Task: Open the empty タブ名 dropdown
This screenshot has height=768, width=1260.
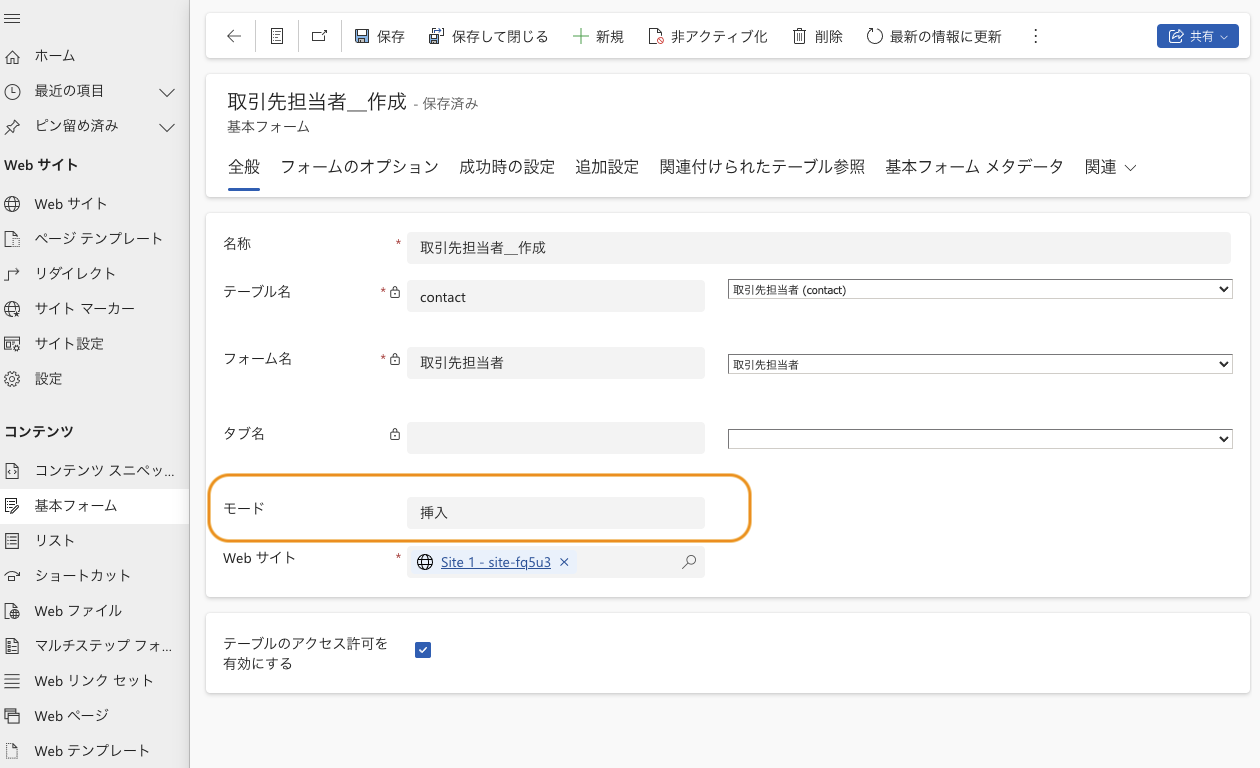Action: 979,439
